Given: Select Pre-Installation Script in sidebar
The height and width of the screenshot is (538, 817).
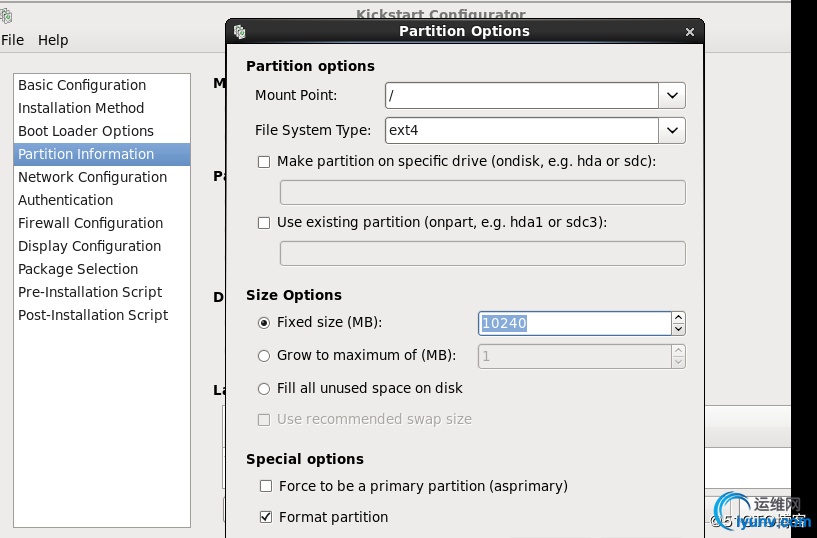Looking at the screenshot, I should 102,292.
